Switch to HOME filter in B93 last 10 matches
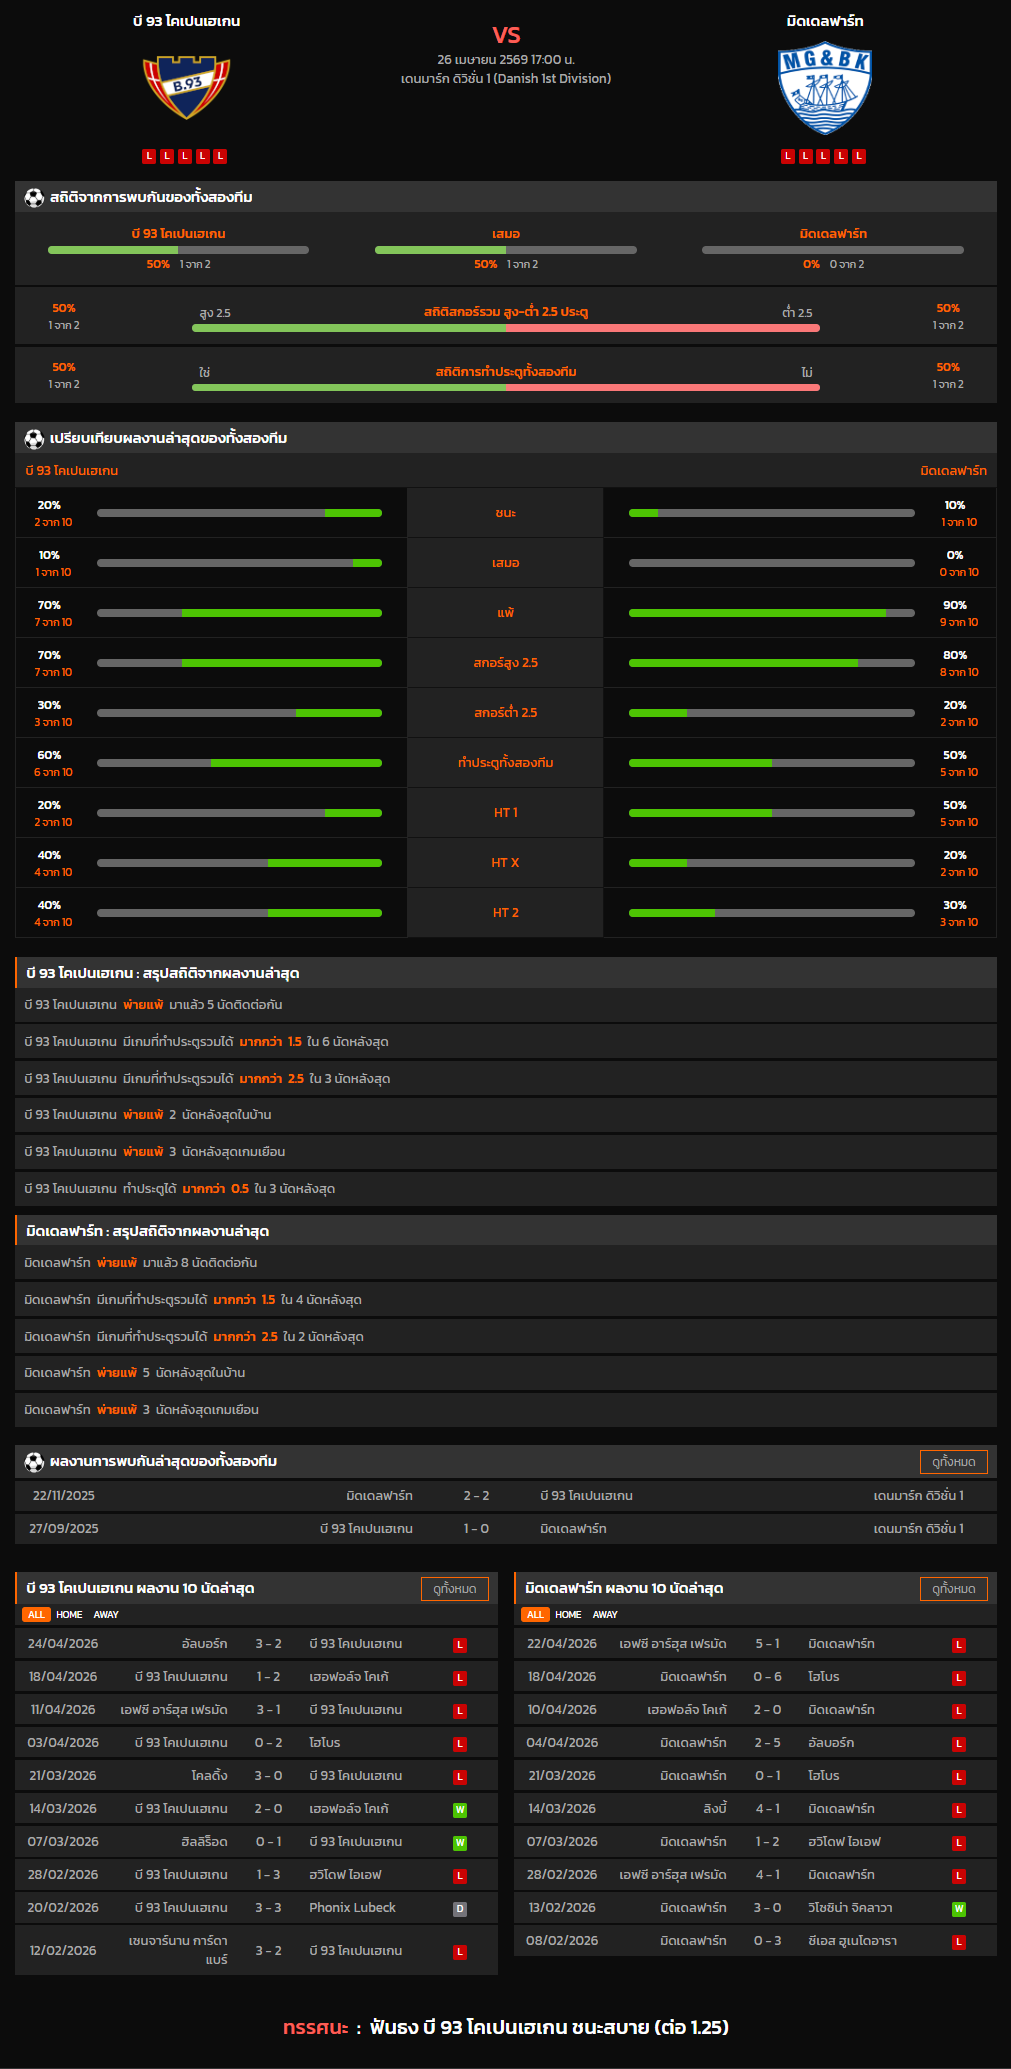The height and width of the screenshot is (2069, 1011). pyautogui.click(x=69, y=1614)
